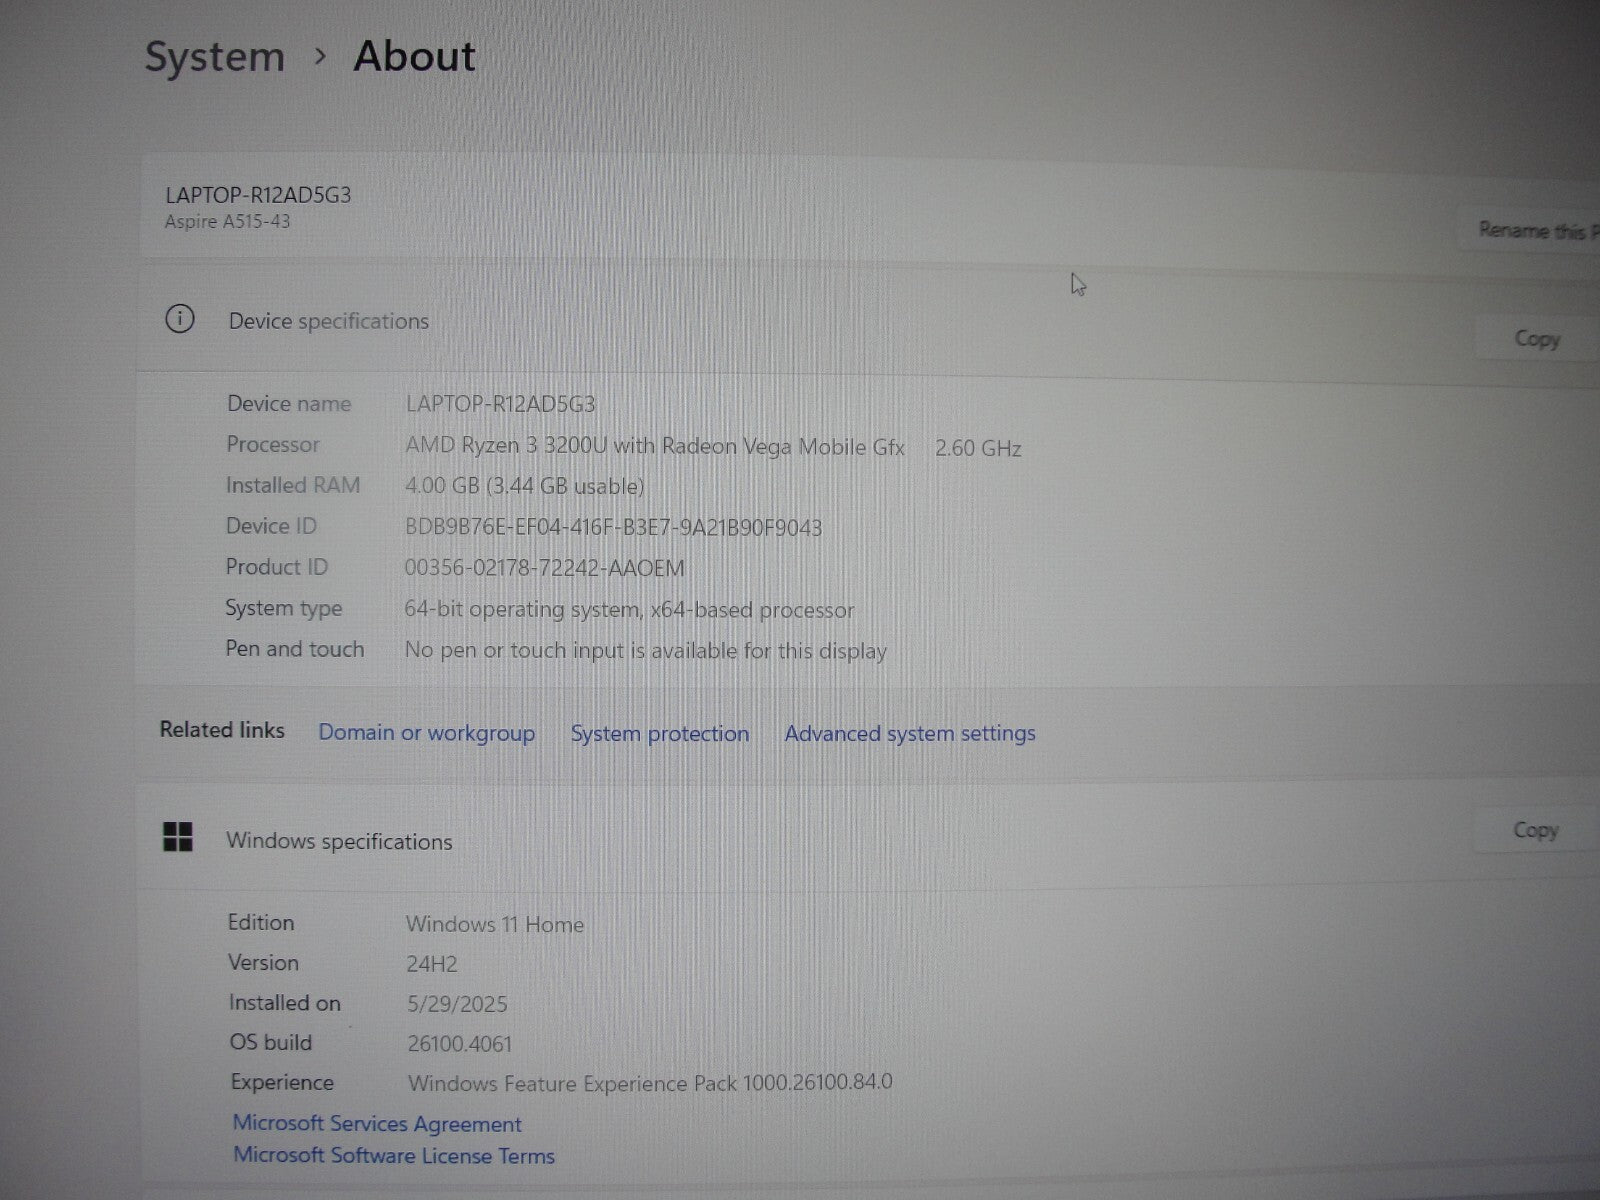This screenshot has width=1600, height=1200.
Task: Click the Windows logo icon beside Windows specifications
Action: click(178, 837)
